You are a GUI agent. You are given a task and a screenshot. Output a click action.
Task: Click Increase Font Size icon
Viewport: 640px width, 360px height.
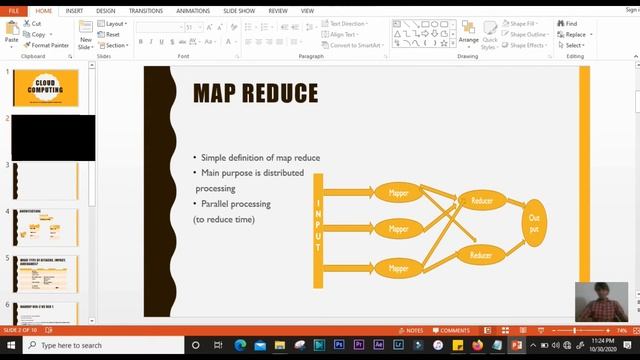click(209, 27)
